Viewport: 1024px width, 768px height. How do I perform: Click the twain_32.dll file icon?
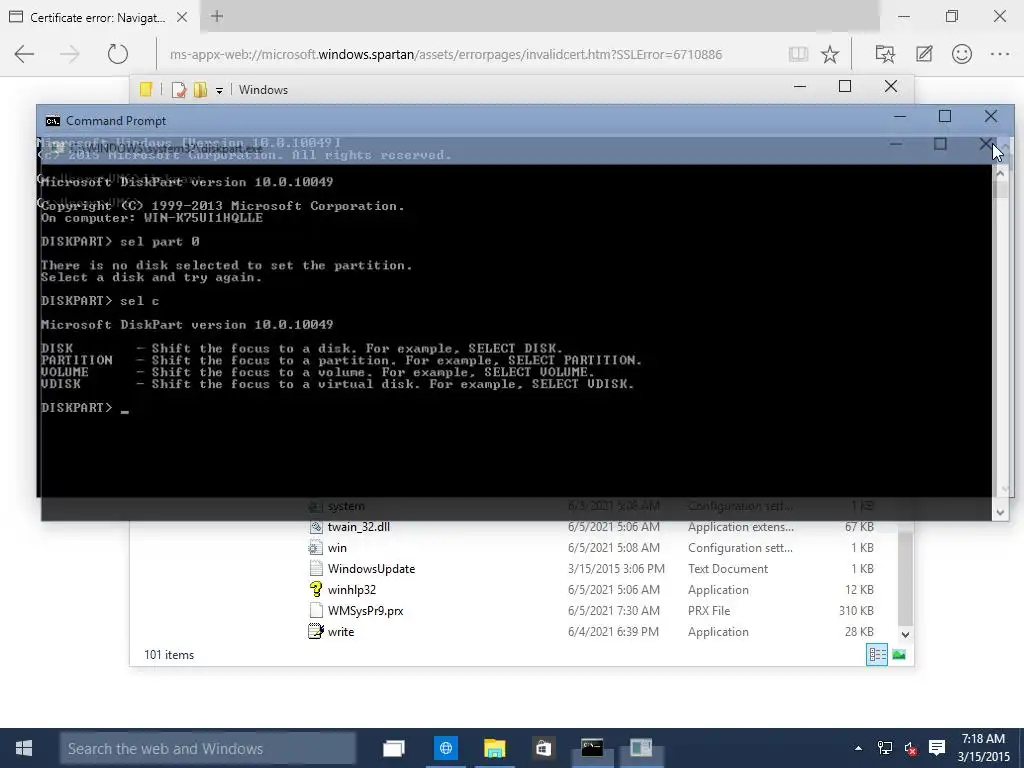pyautogui.click(x=315, y=526)
